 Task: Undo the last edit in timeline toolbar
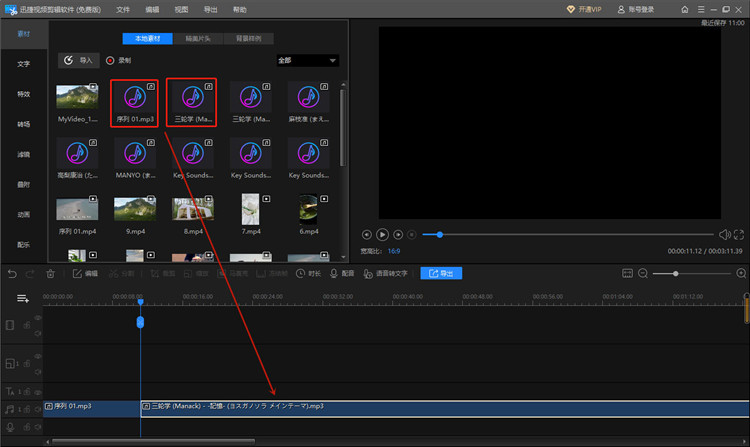[12, 273]
